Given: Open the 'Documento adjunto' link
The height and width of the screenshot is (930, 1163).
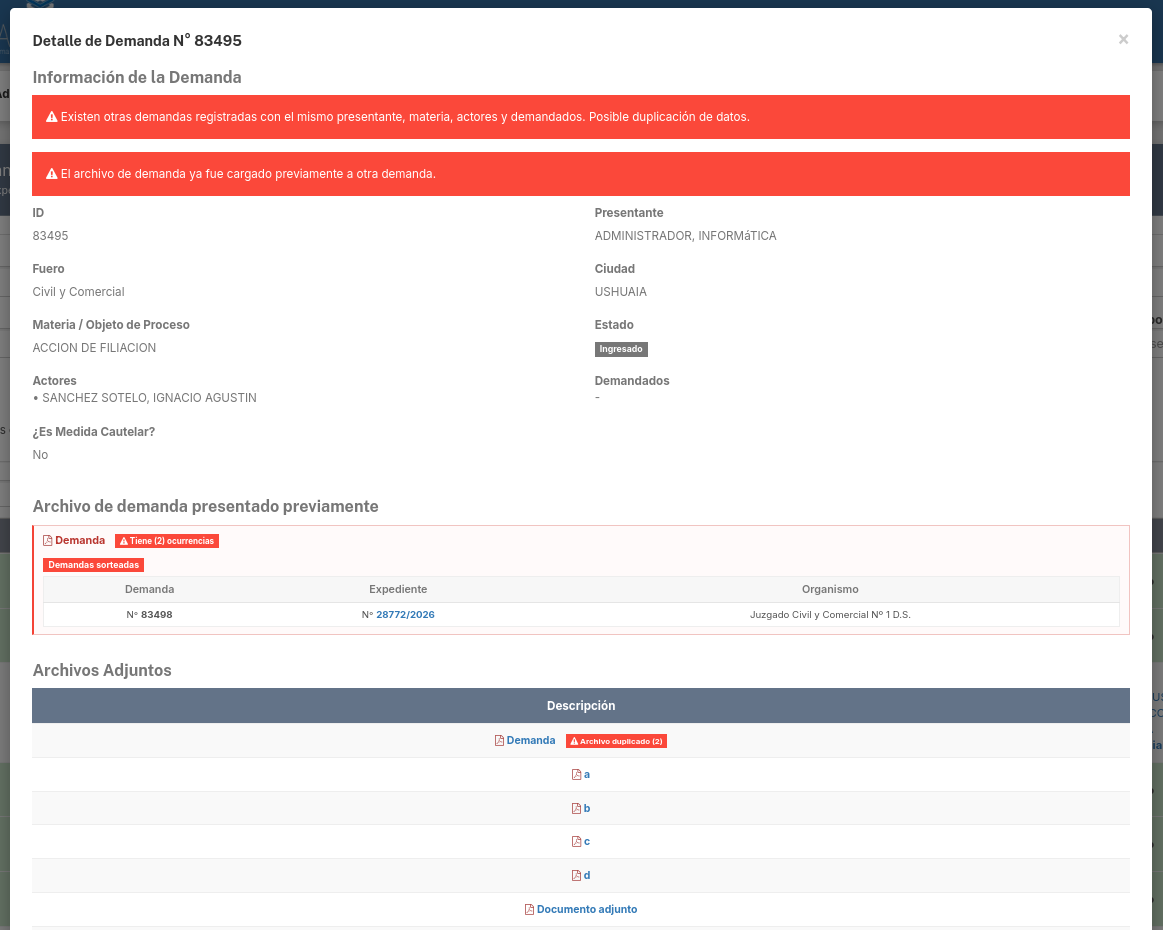Looking at the screenshot, I should [587, 909].
